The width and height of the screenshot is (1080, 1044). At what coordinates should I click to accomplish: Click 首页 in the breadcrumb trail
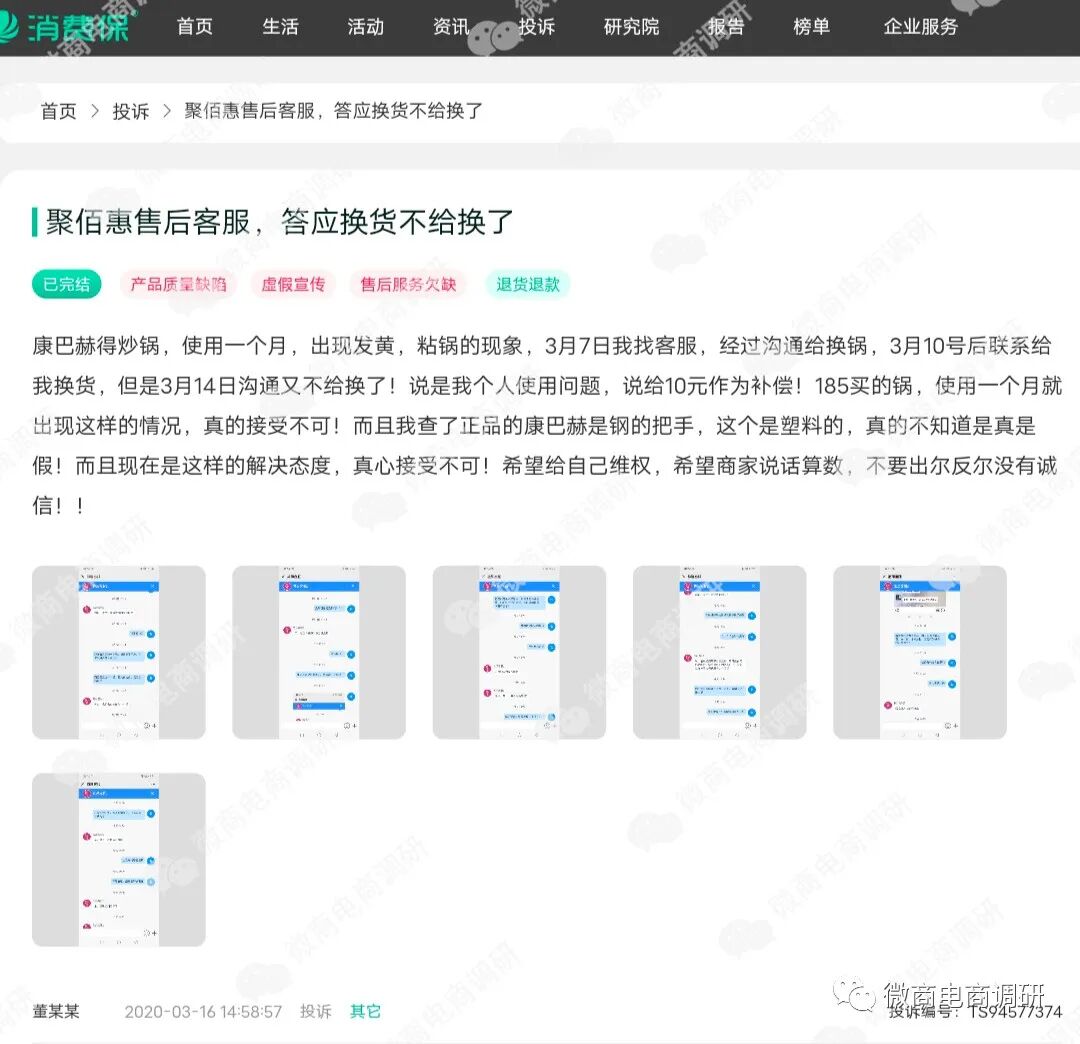point(57,111)
